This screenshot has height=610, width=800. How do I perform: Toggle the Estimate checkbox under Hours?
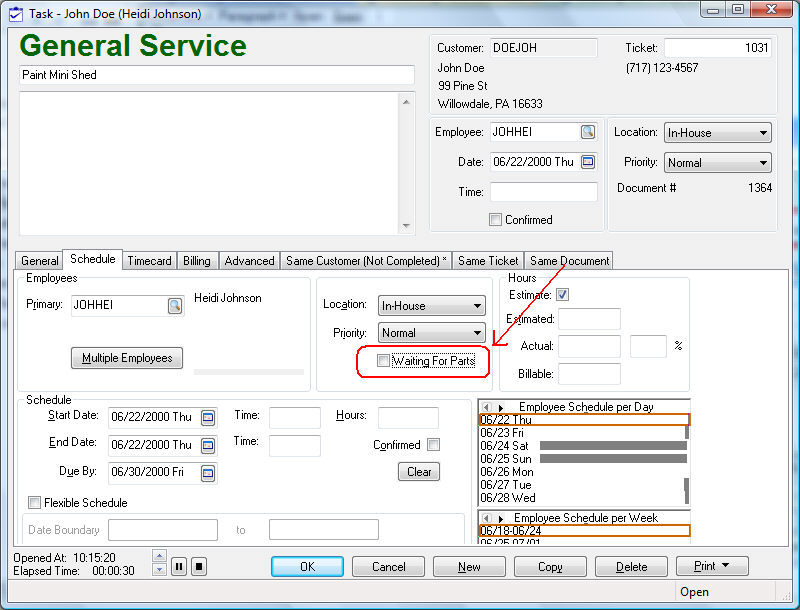click(x=563, y=295)
